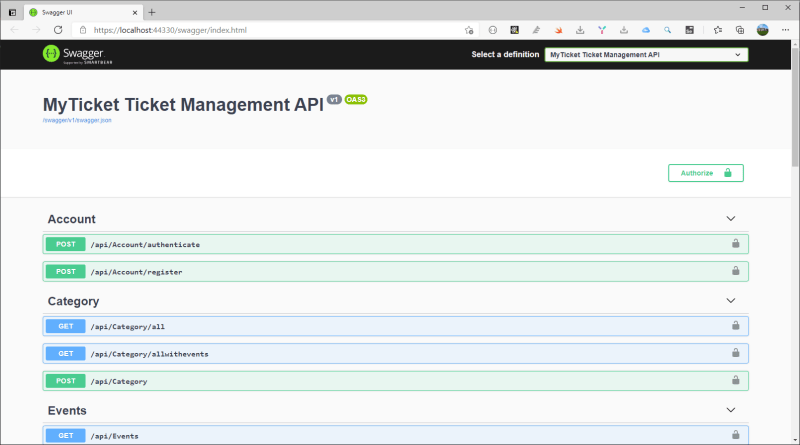The height and width of the screenshot is (445, 800).
Task: Click the Swagger logo in header
Action: pos(78,54)
